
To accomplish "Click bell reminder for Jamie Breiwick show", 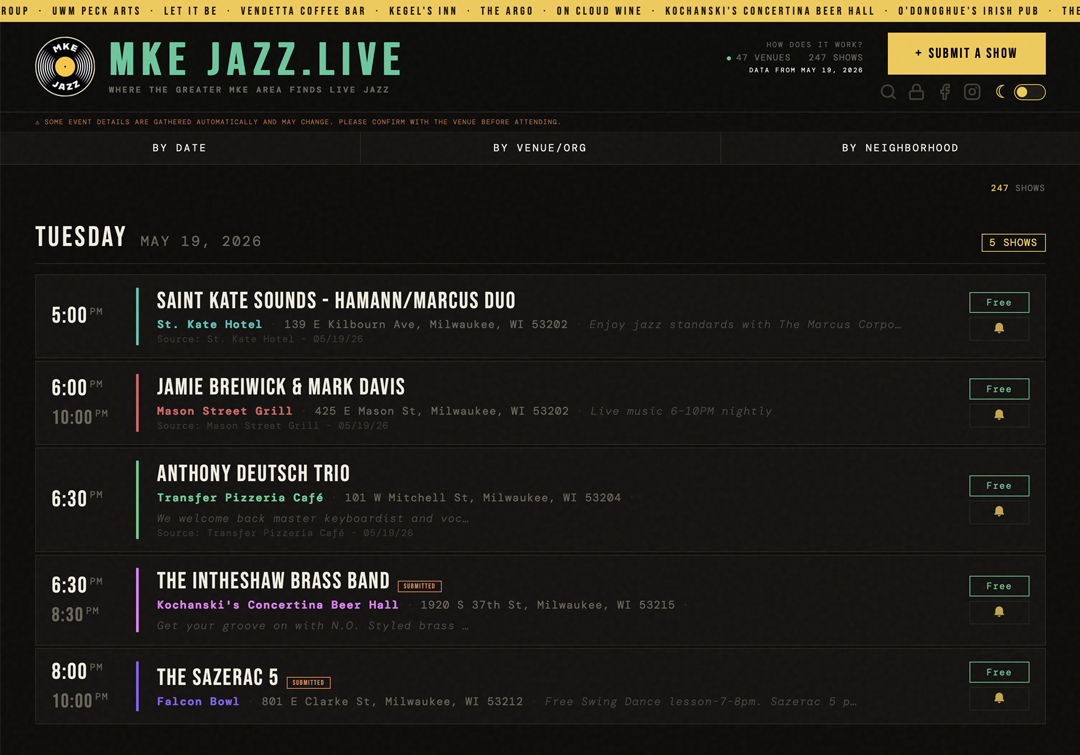I will 999,415.
